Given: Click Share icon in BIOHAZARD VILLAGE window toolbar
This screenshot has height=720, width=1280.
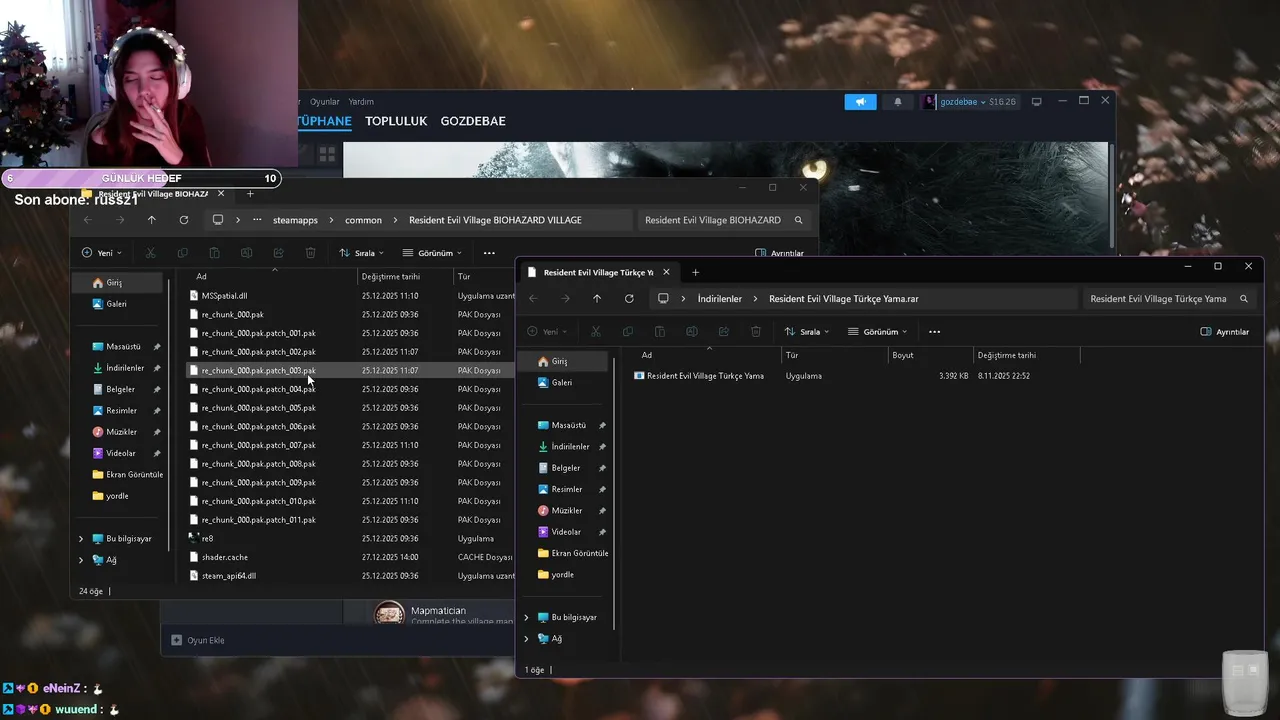Looking at the screenshot, I should coord(279,253).
